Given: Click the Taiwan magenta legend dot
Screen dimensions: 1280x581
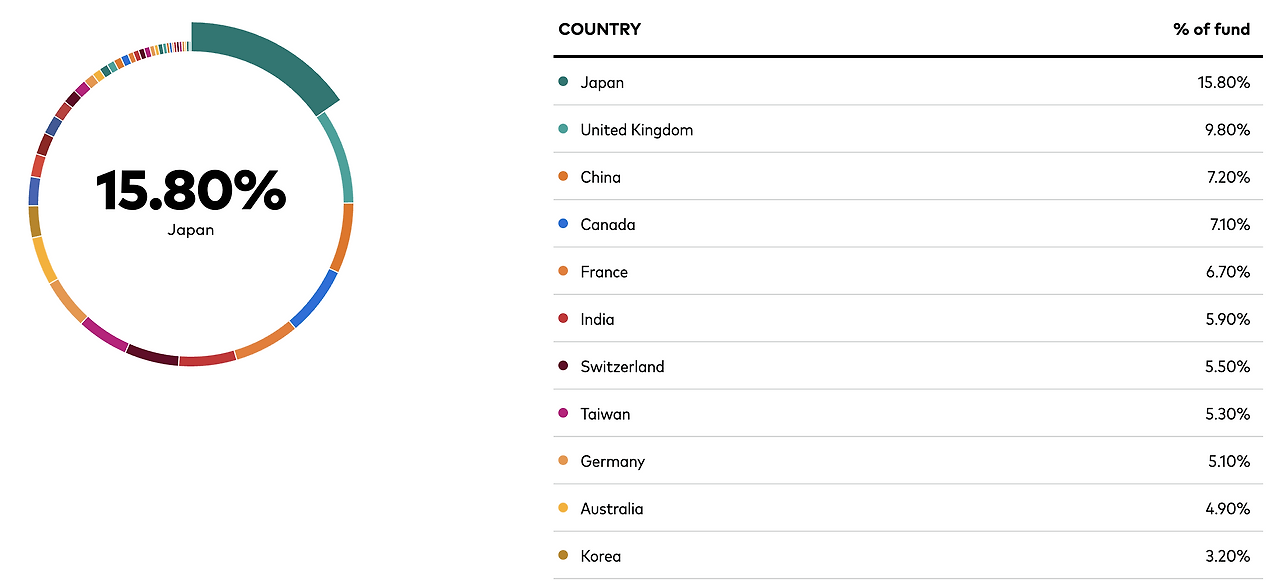Looking at the screenshot, I should (x=563, y=414).
